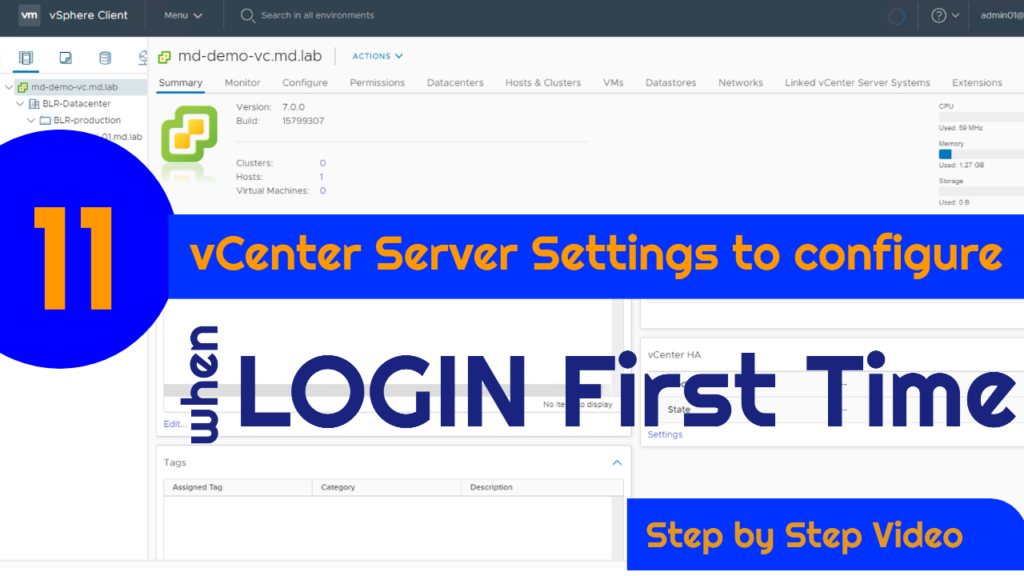
Task: Select BLR-production in the inventory tree
Action: (87, 120)
